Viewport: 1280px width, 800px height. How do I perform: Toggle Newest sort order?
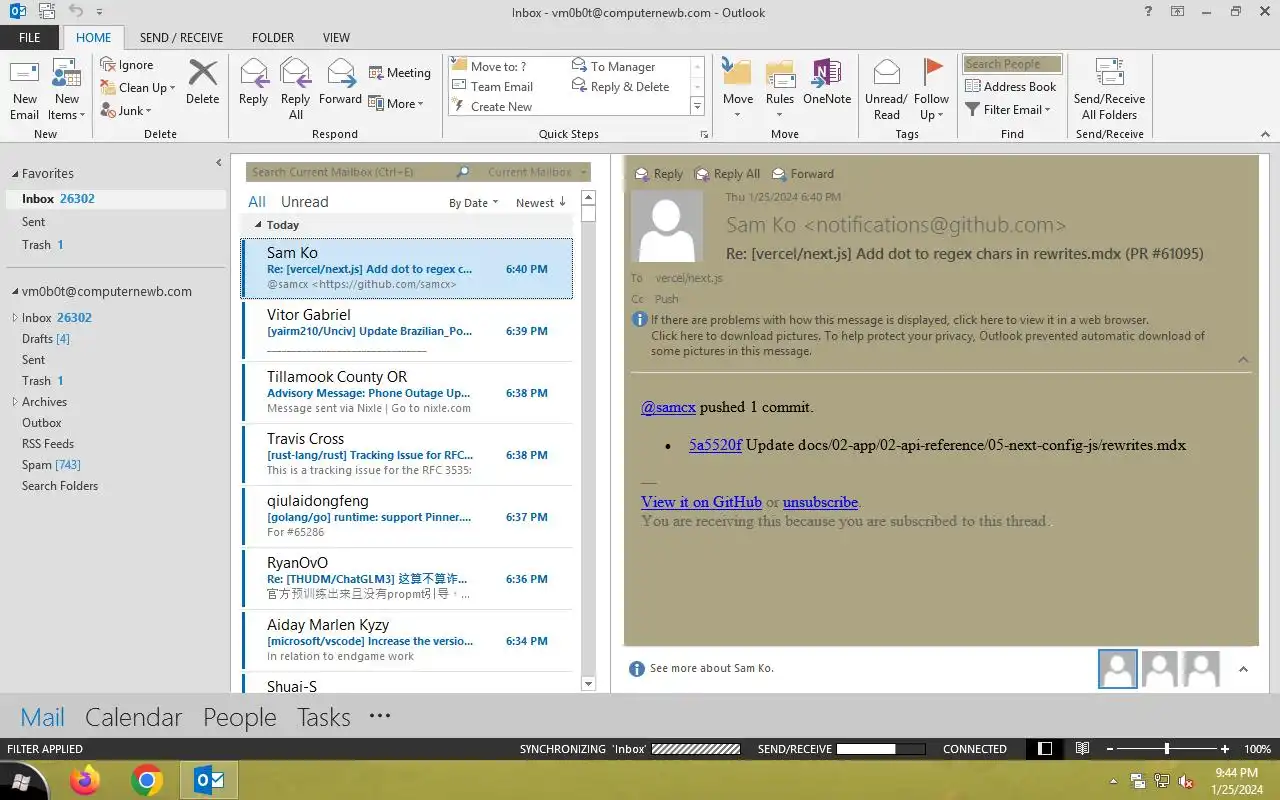[x=541, y=203]
